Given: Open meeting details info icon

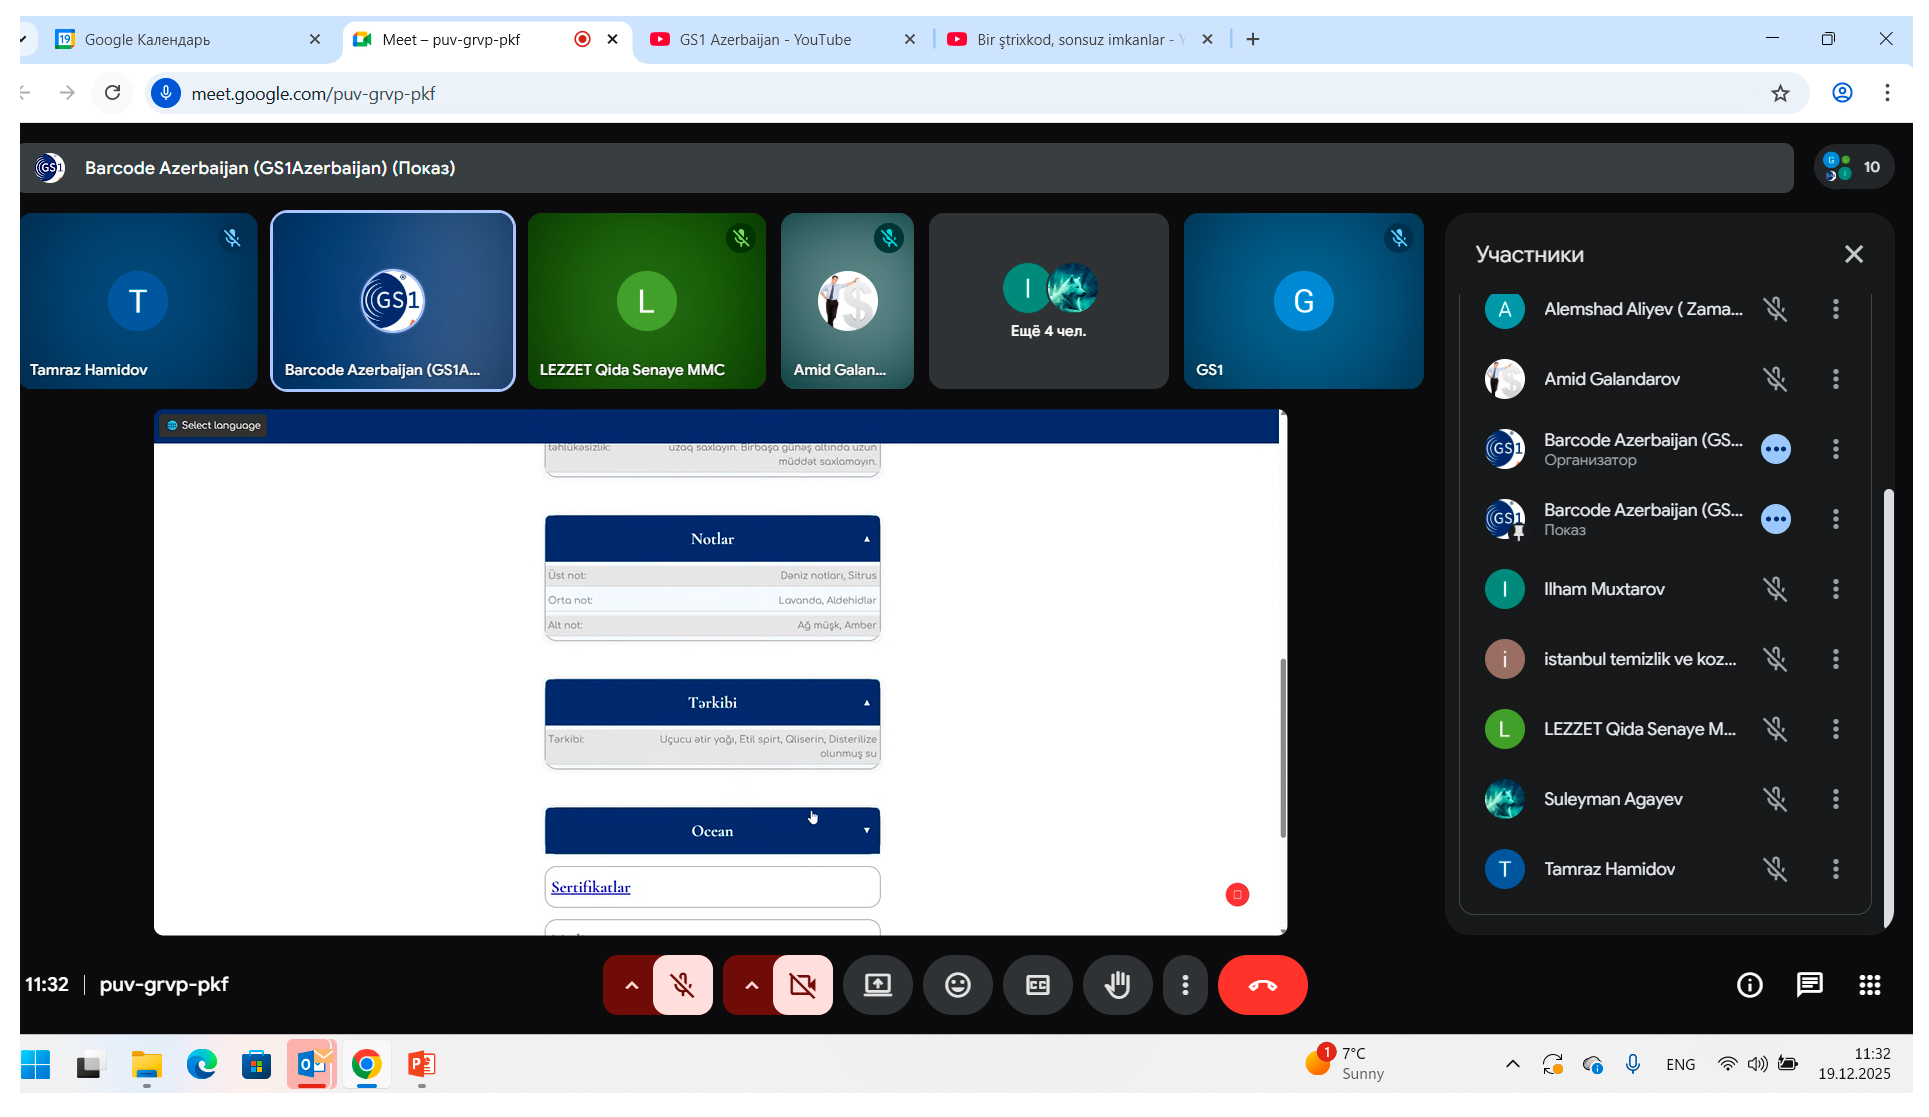Looking at the screenshot, I should coord(1749,985).
